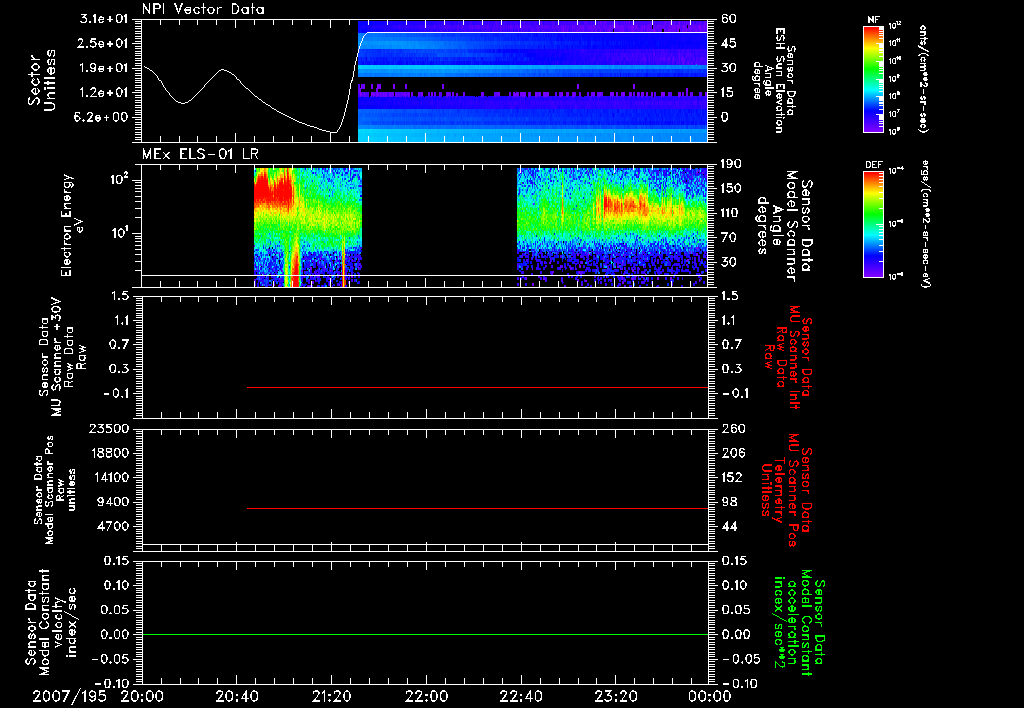Click the '152' telemetry tick label
The image size is (1024, 708).
731,477
